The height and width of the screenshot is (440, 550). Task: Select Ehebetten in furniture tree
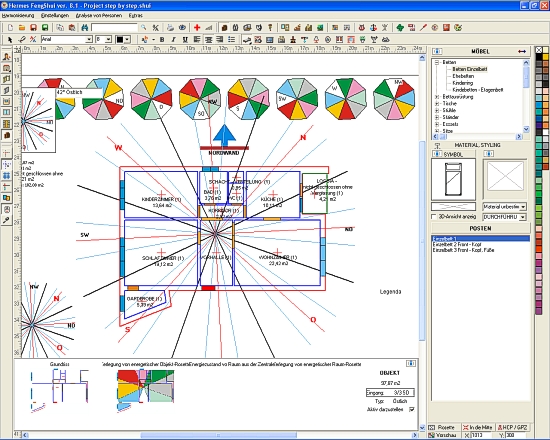click(463, 76)
